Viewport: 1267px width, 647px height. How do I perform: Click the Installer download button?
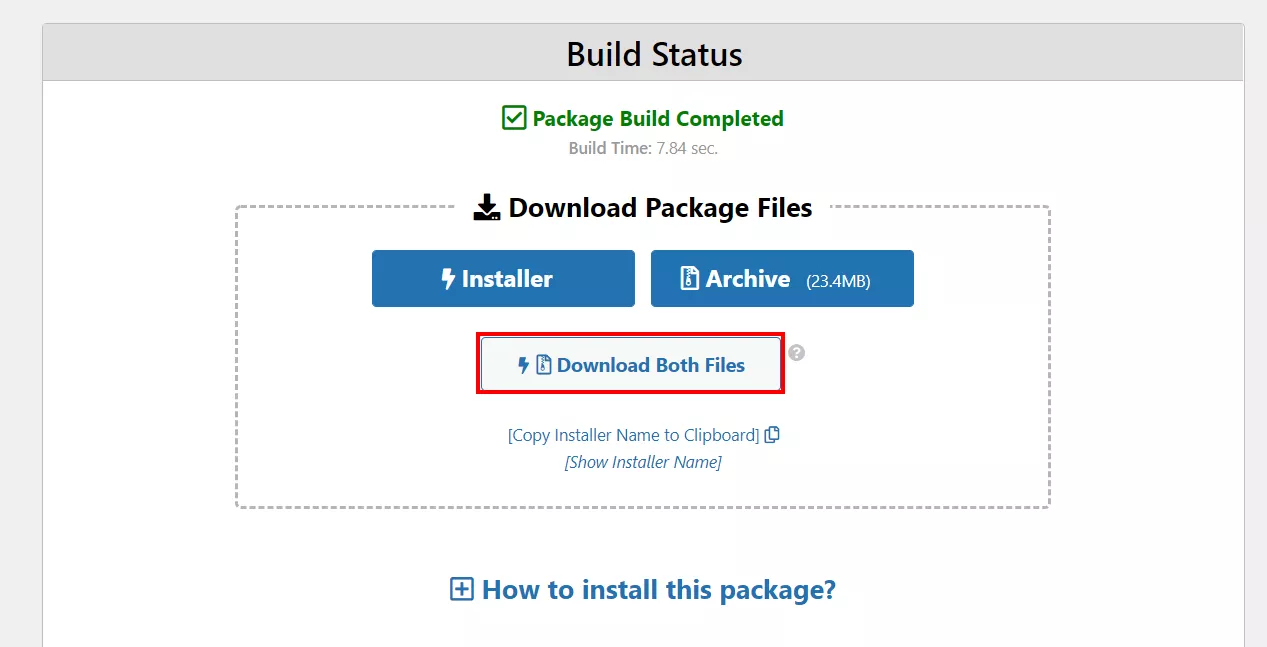click(503, 279)
